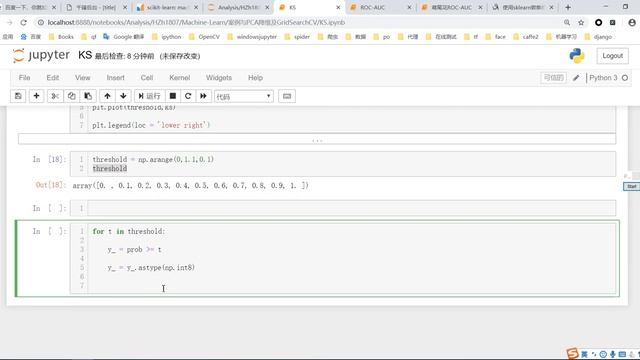Open the command palette keyboard icon
640x360 pixels.
(287, 96)
